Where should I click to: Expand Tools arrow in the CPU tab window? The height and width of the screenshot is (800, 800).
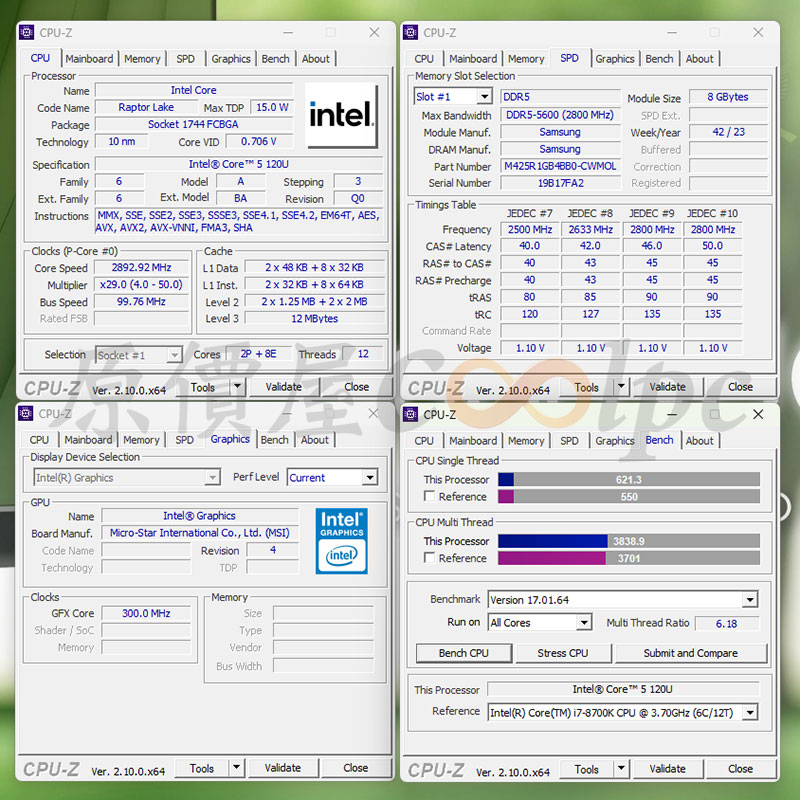click(x=237, y=387)
